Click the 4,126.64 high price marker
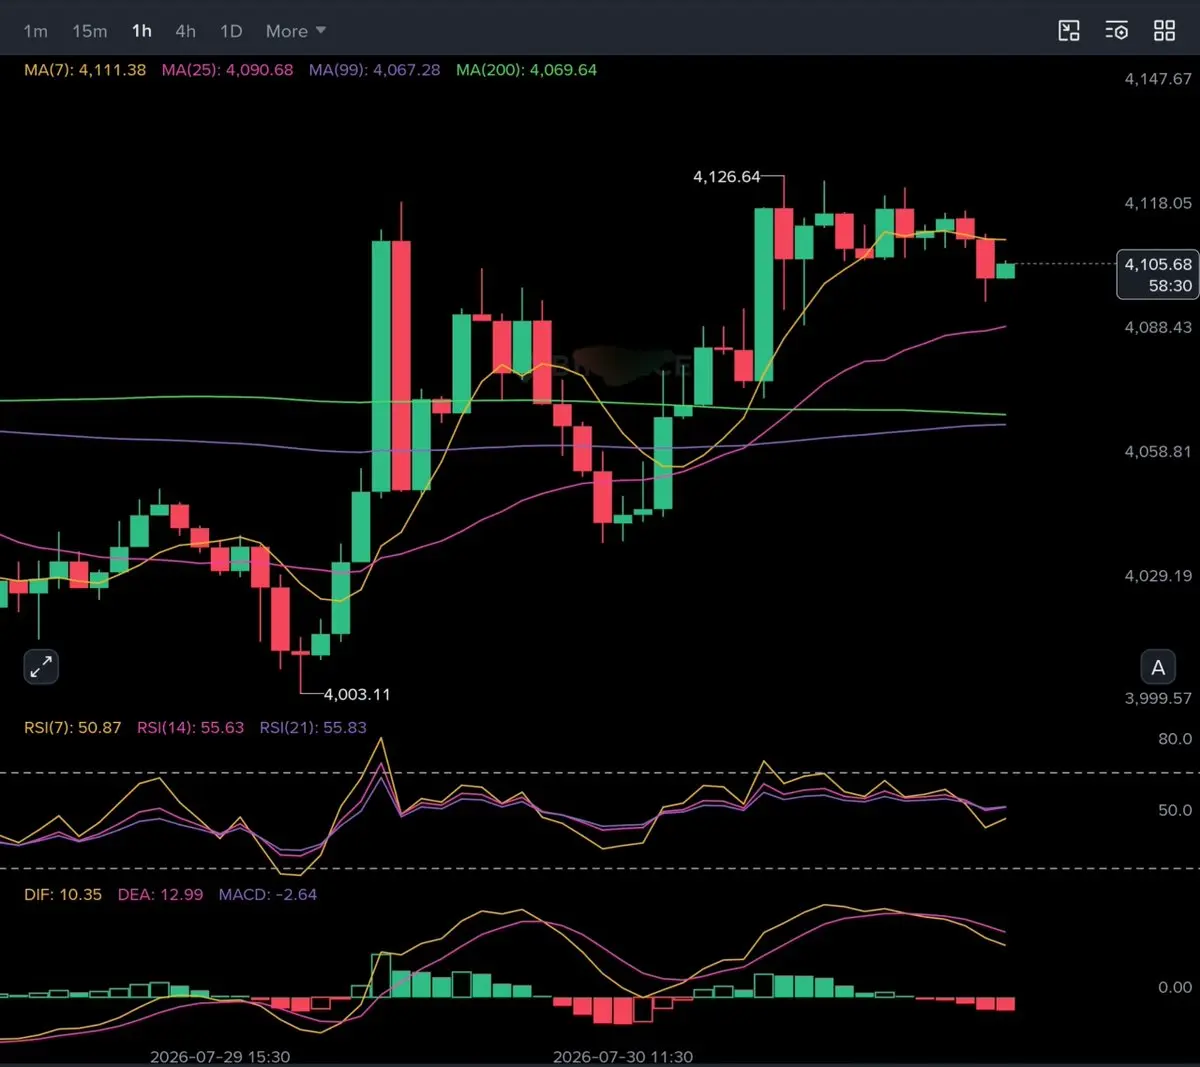The height and width of the screenshot is (1067, 1200). 727,177
